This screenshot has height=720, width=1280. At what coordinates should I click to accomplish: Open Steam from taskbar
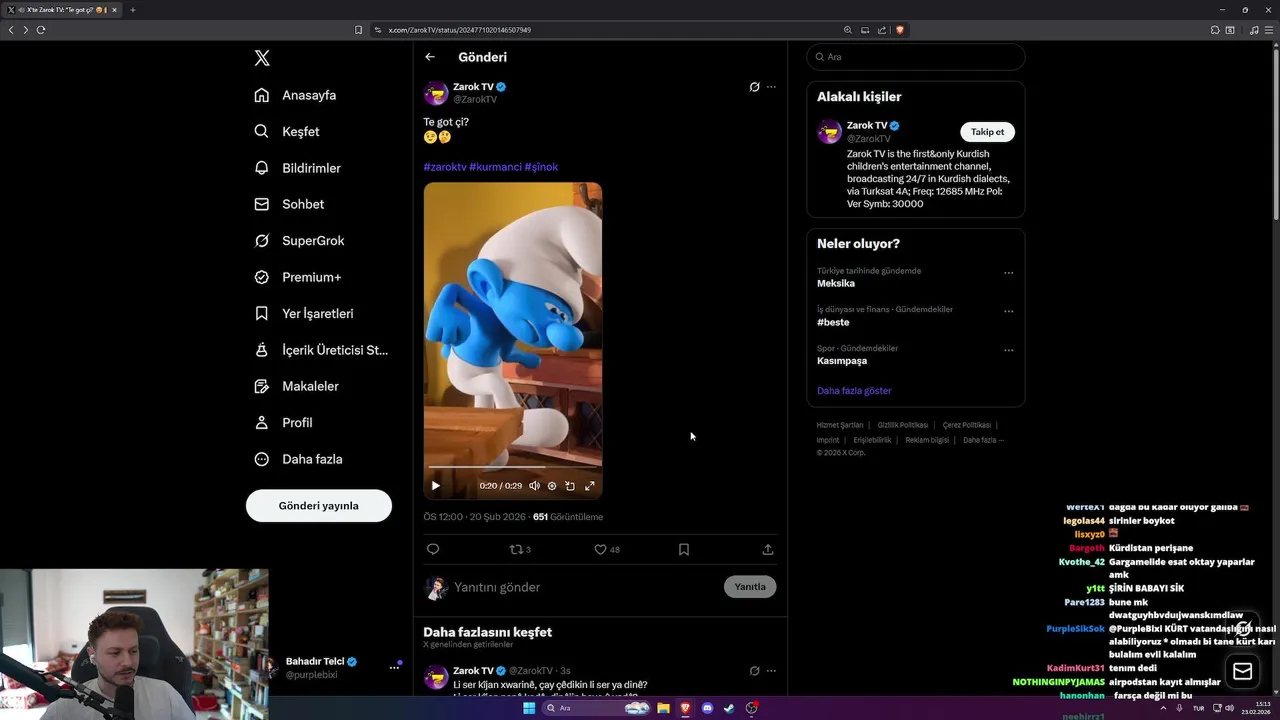(x=729, y=708)
